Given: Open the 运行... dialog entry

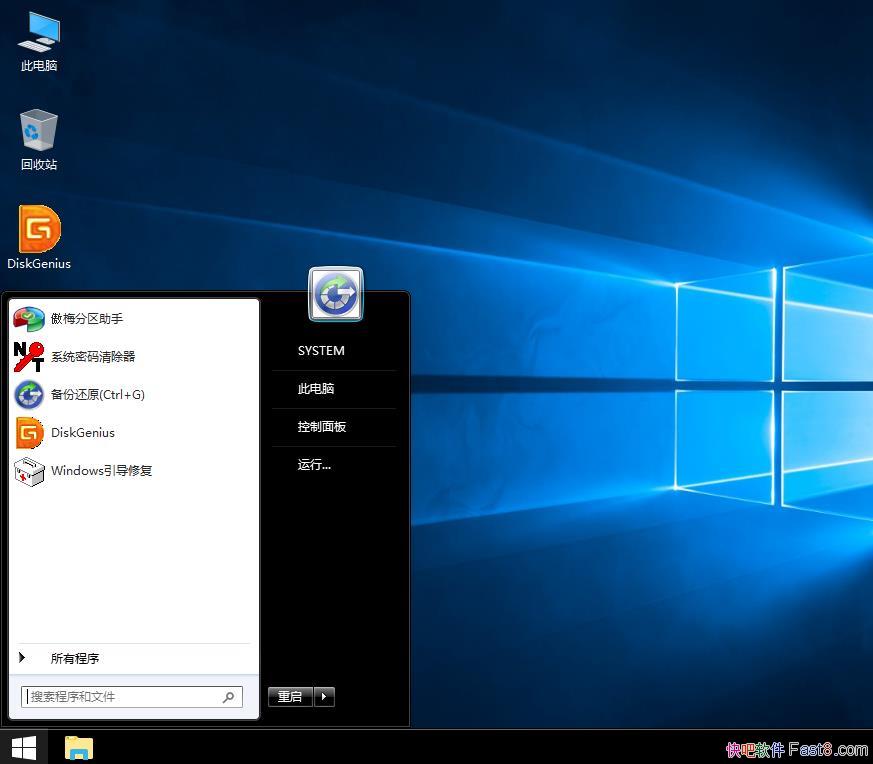Looking at the screenshot, I should click(x=313, y=464).
